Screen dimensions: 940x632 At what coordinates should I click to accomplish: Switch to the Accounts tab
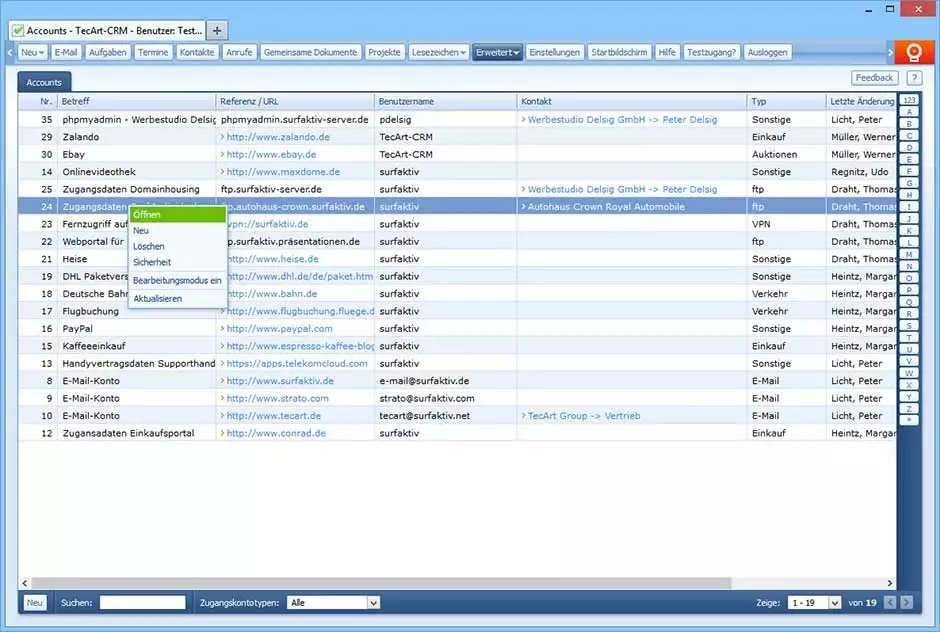click(44, 82)
